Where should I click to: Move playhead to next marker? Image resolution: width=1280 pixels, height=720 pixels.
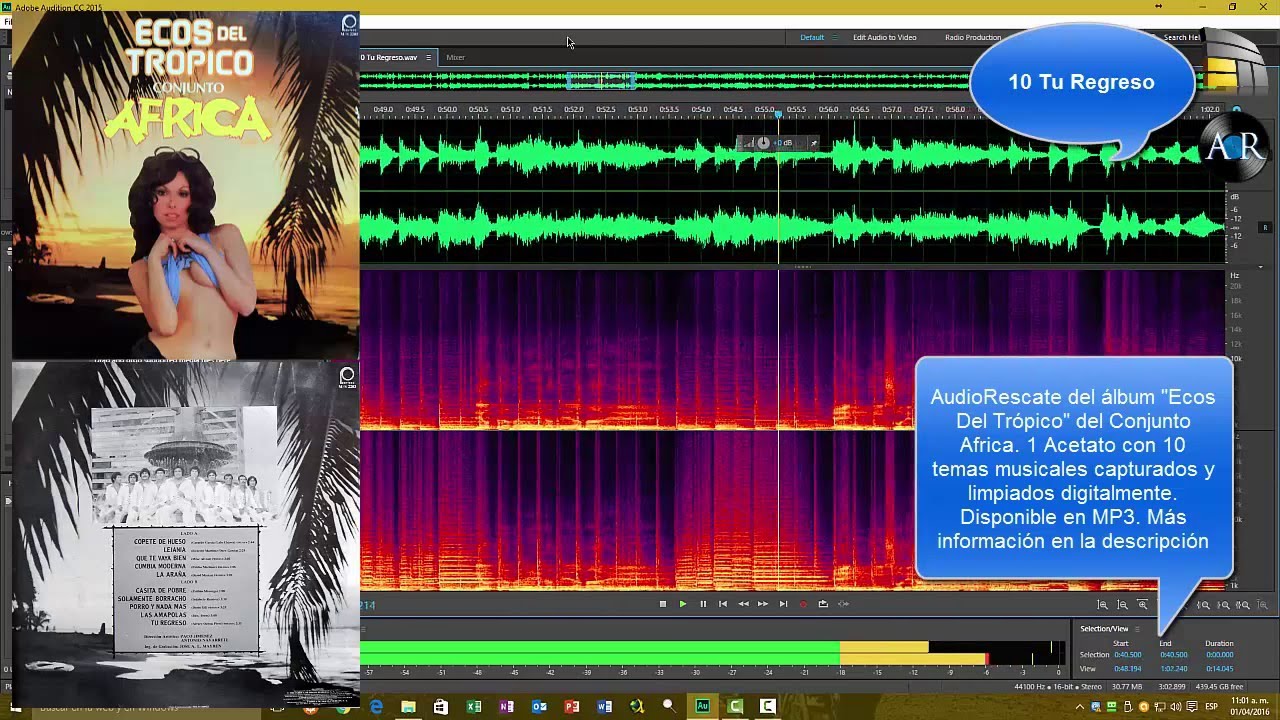click(783, 604)
